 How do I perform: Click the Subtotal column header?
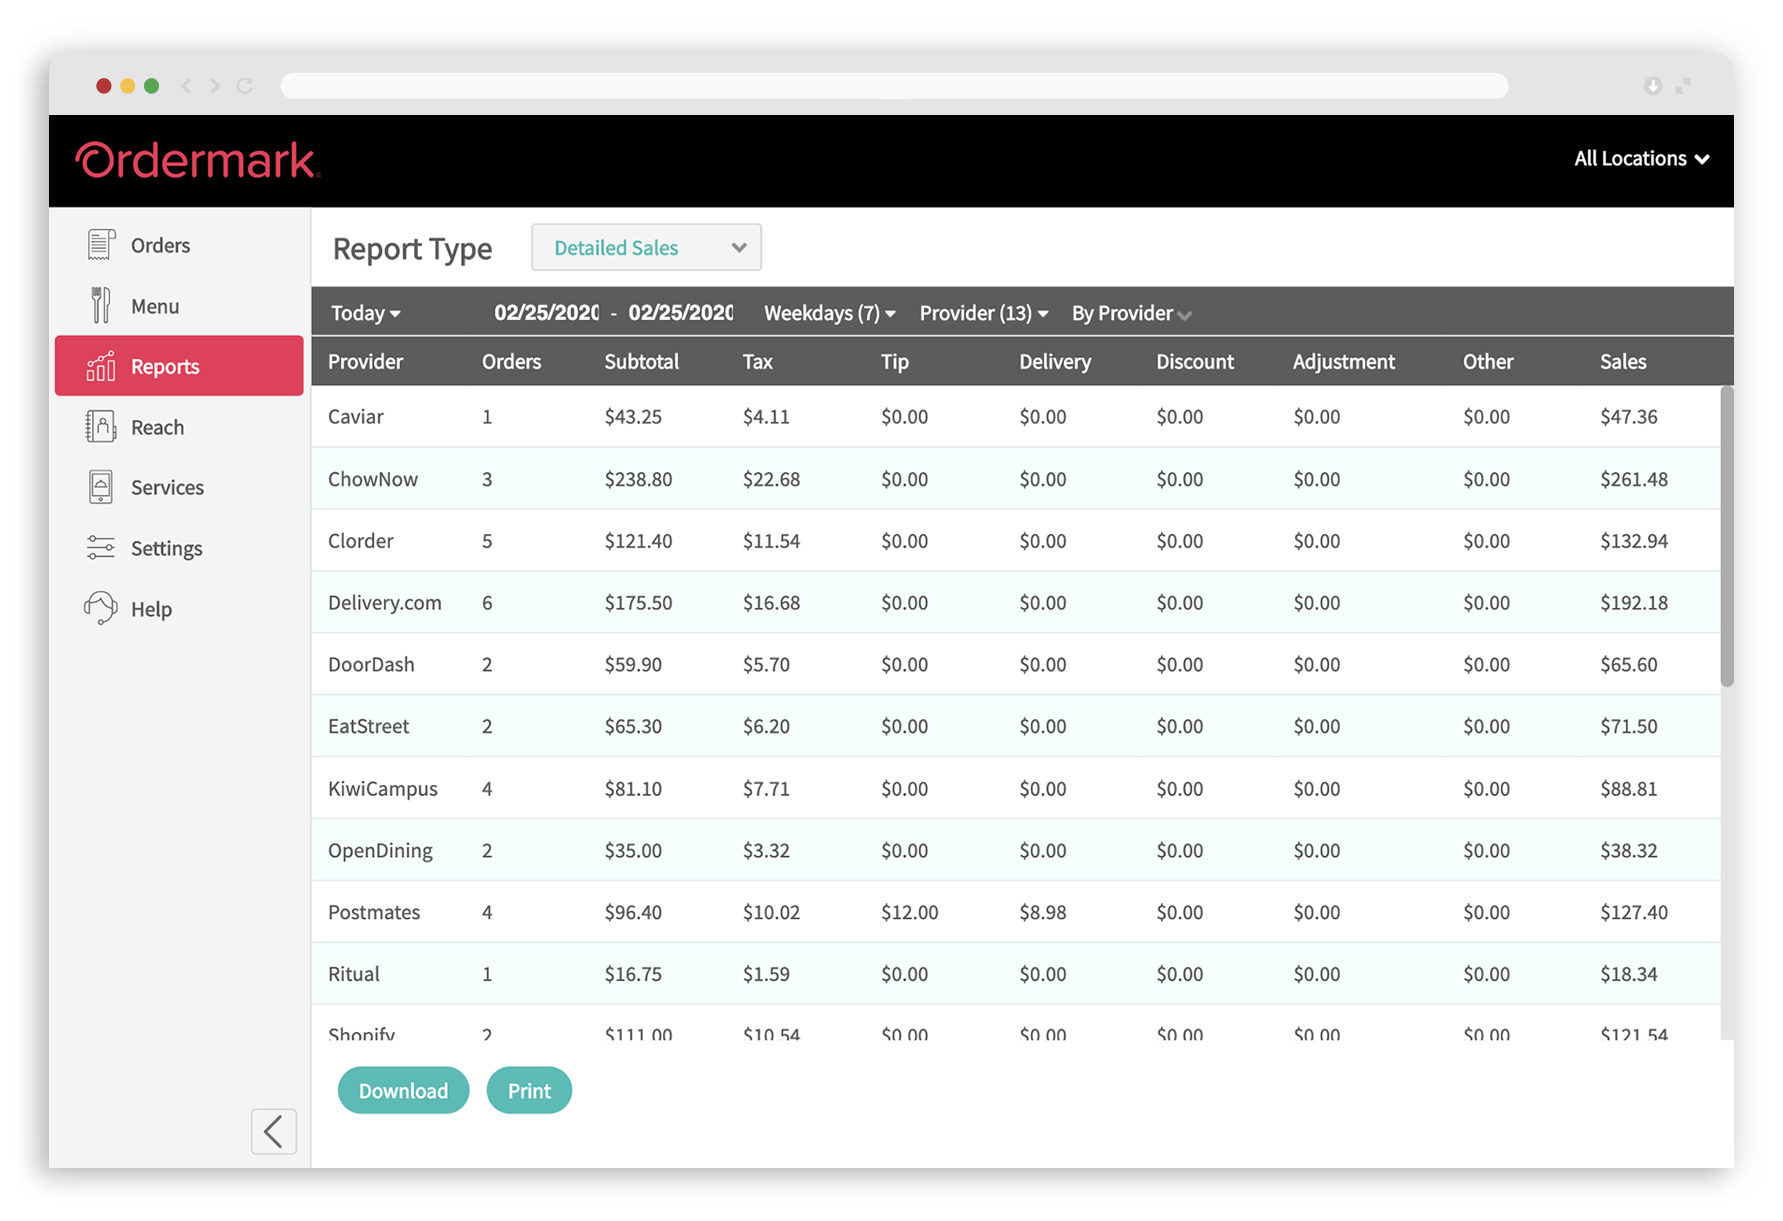[641, 361]
